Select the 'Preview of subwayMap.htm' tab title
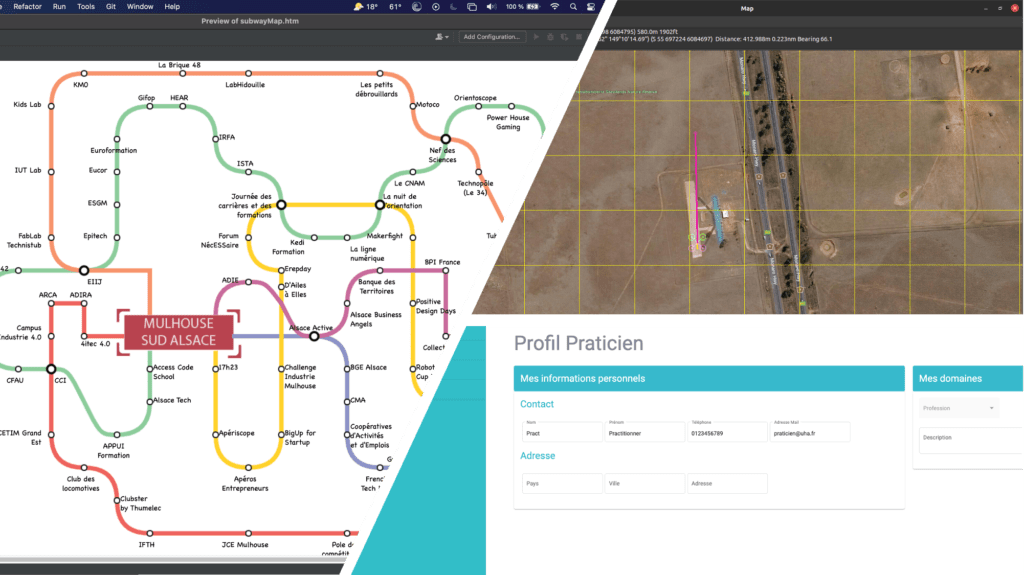 click(250, 21)
